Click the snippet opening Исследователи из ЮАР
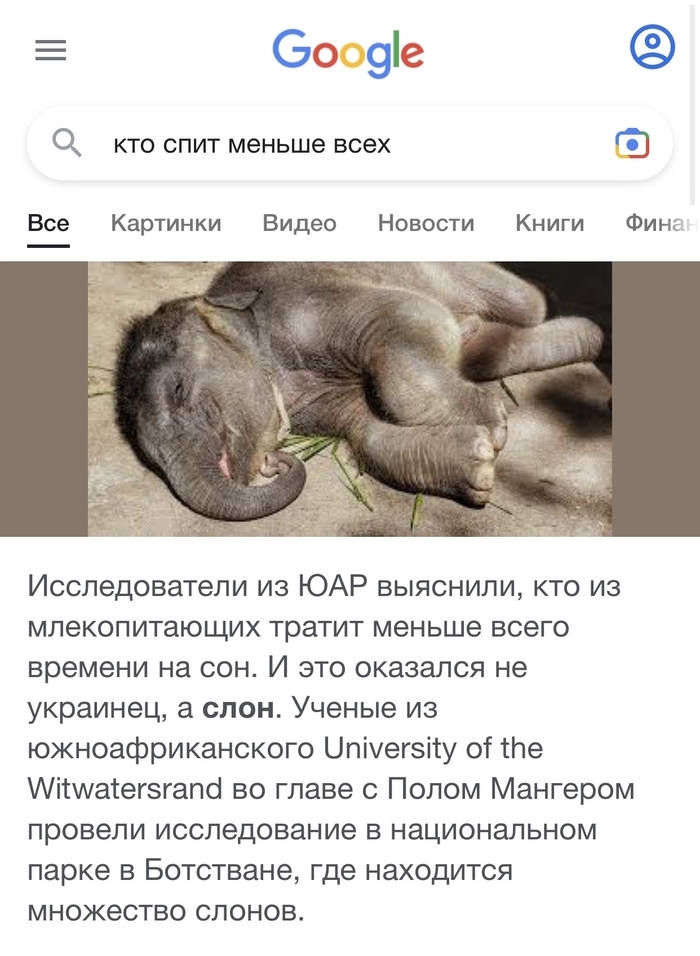 pos(324,587)
